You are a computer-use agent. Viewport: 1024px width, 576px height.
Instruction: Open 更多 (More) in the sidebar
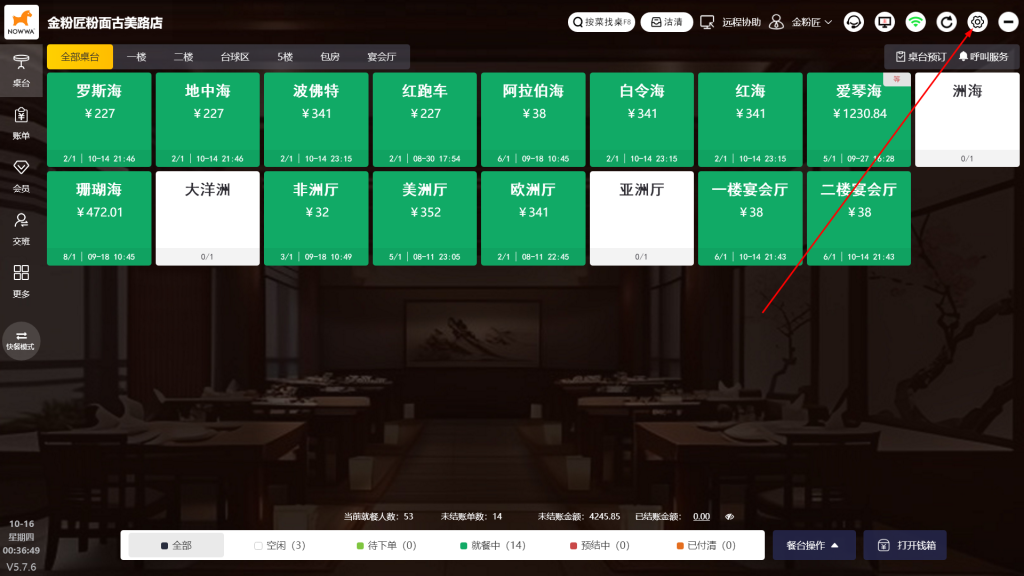(21, 281)
